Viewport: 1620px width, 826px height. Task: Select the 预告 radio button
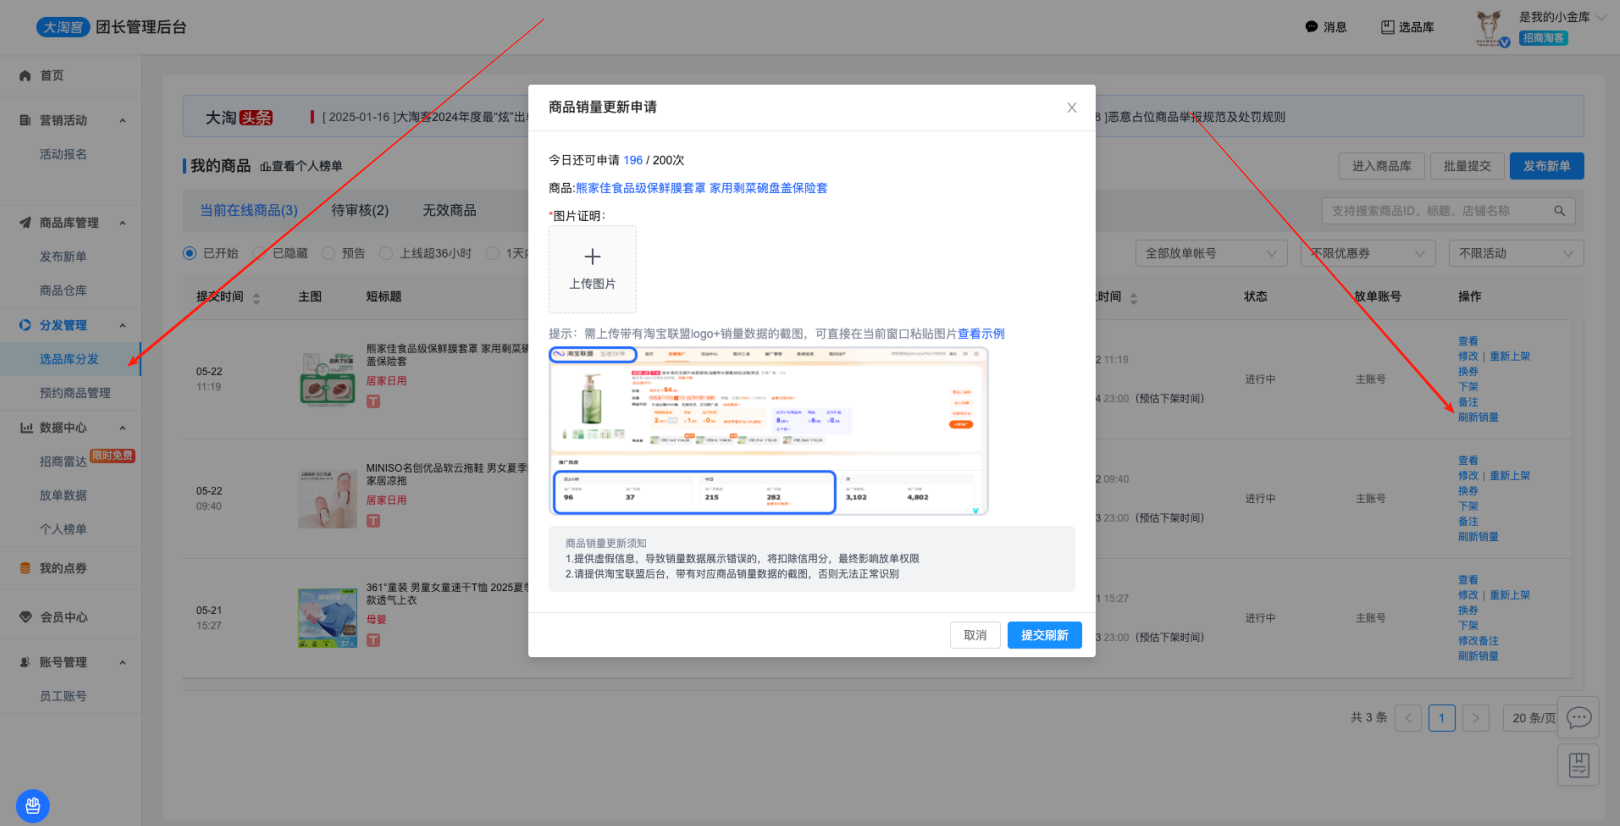click(329, 253)
